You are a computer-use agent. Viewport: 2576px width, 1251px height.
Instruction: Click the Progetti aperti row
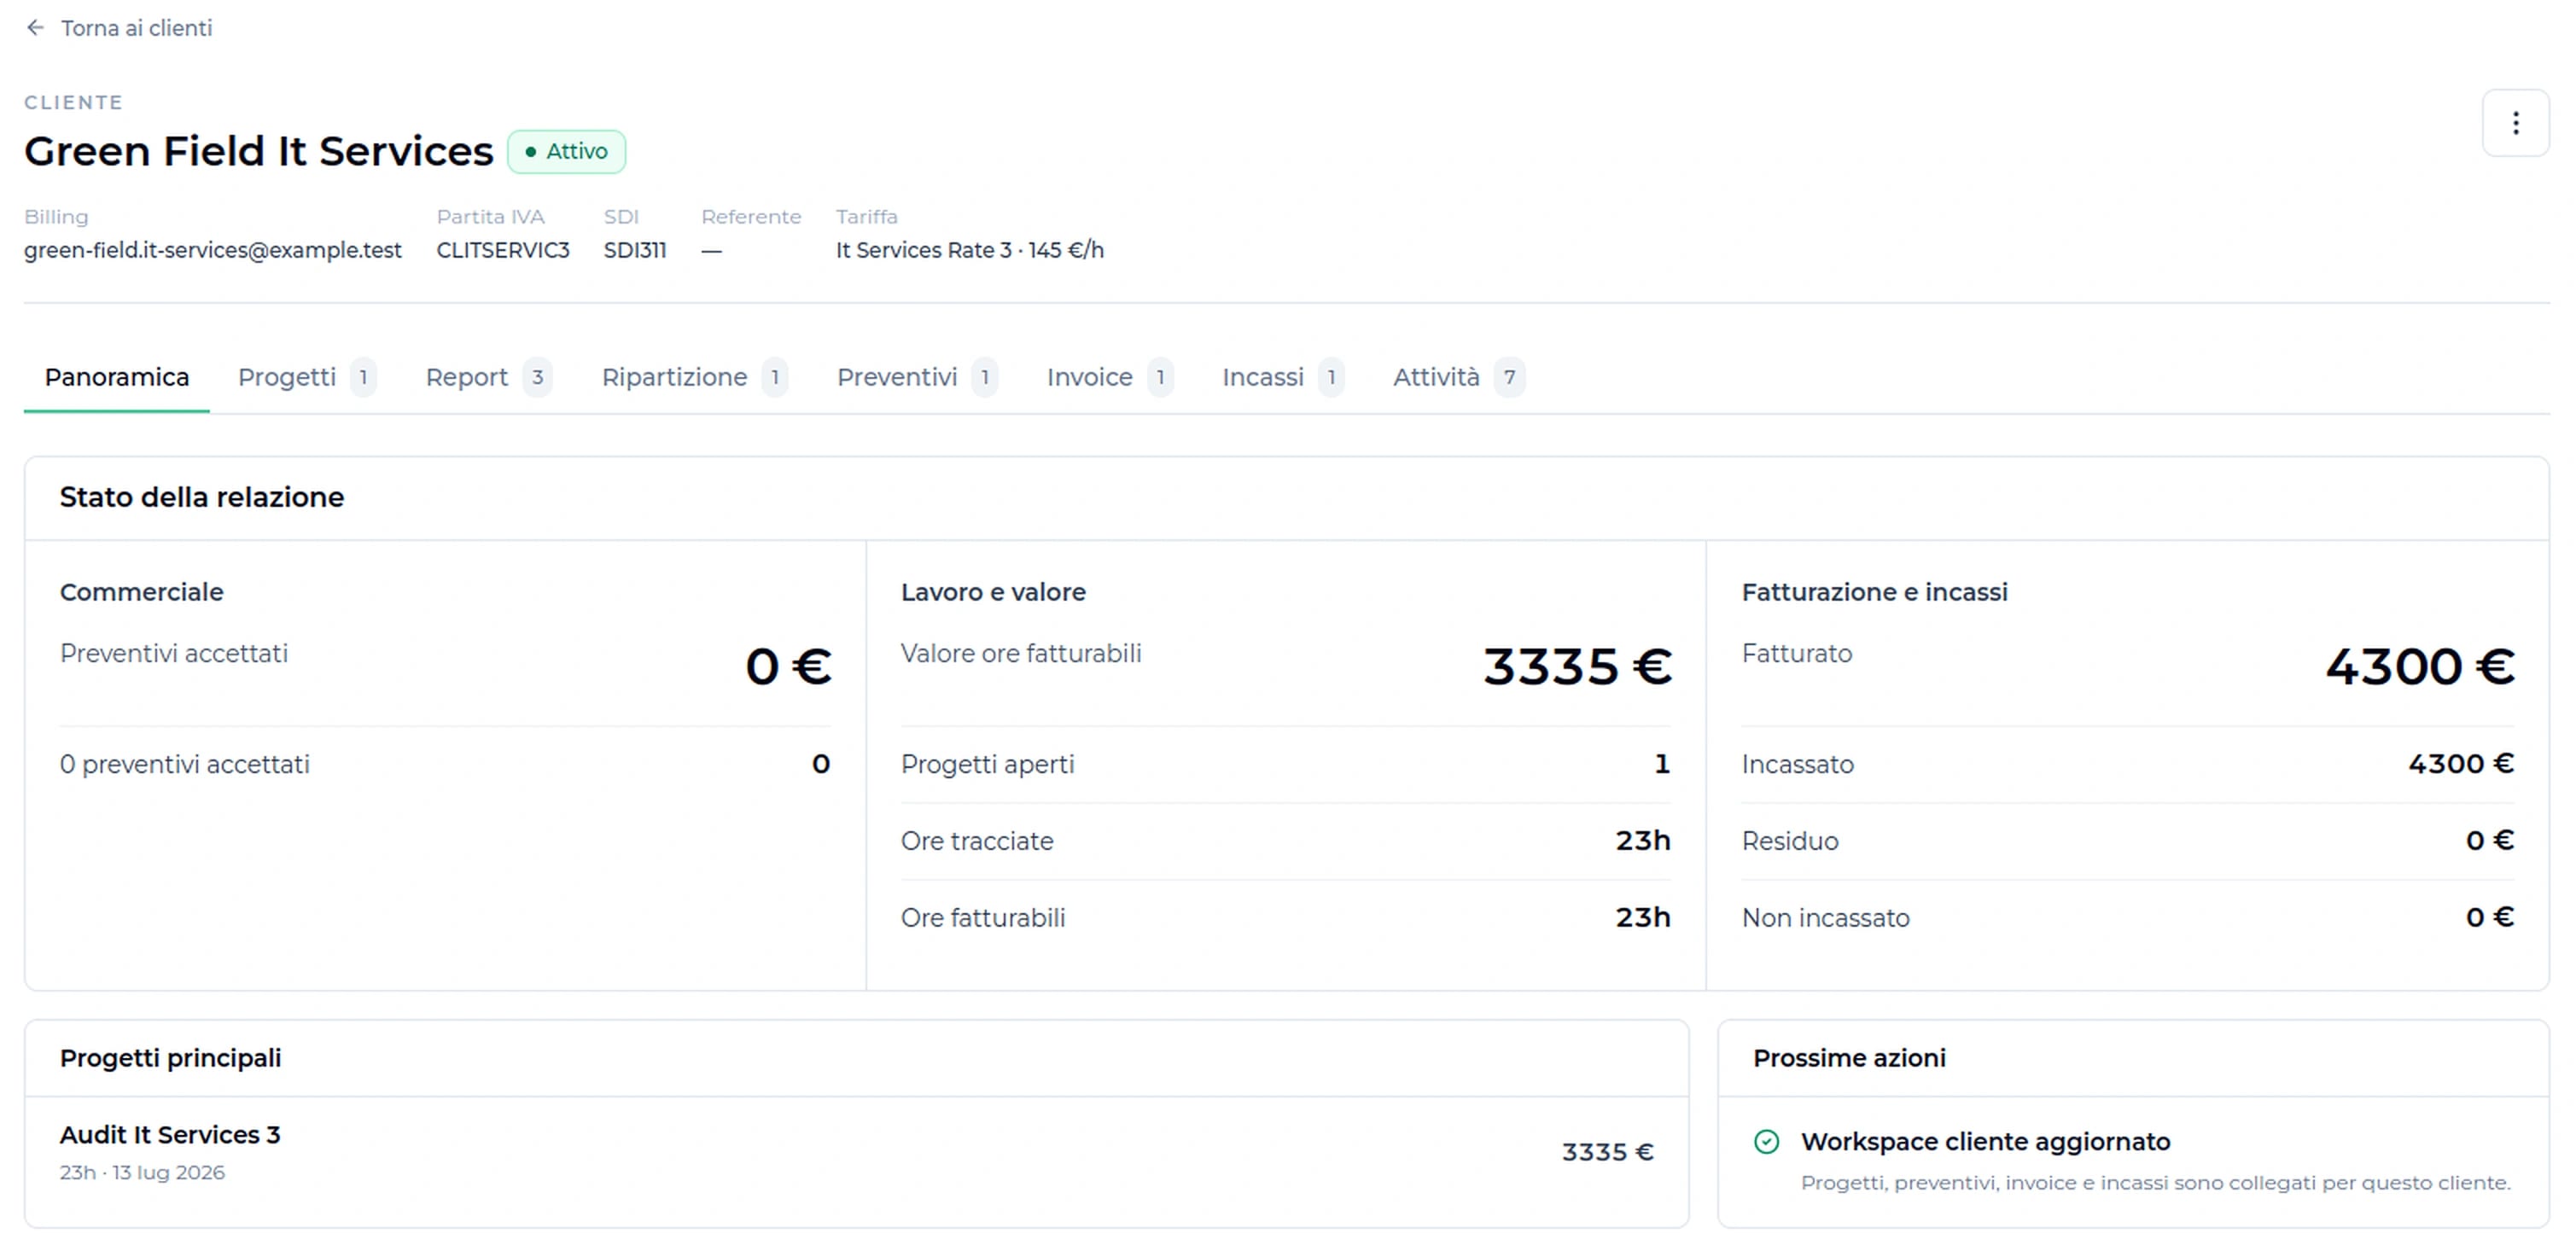pyautogui.click(x=1286, y=764)
